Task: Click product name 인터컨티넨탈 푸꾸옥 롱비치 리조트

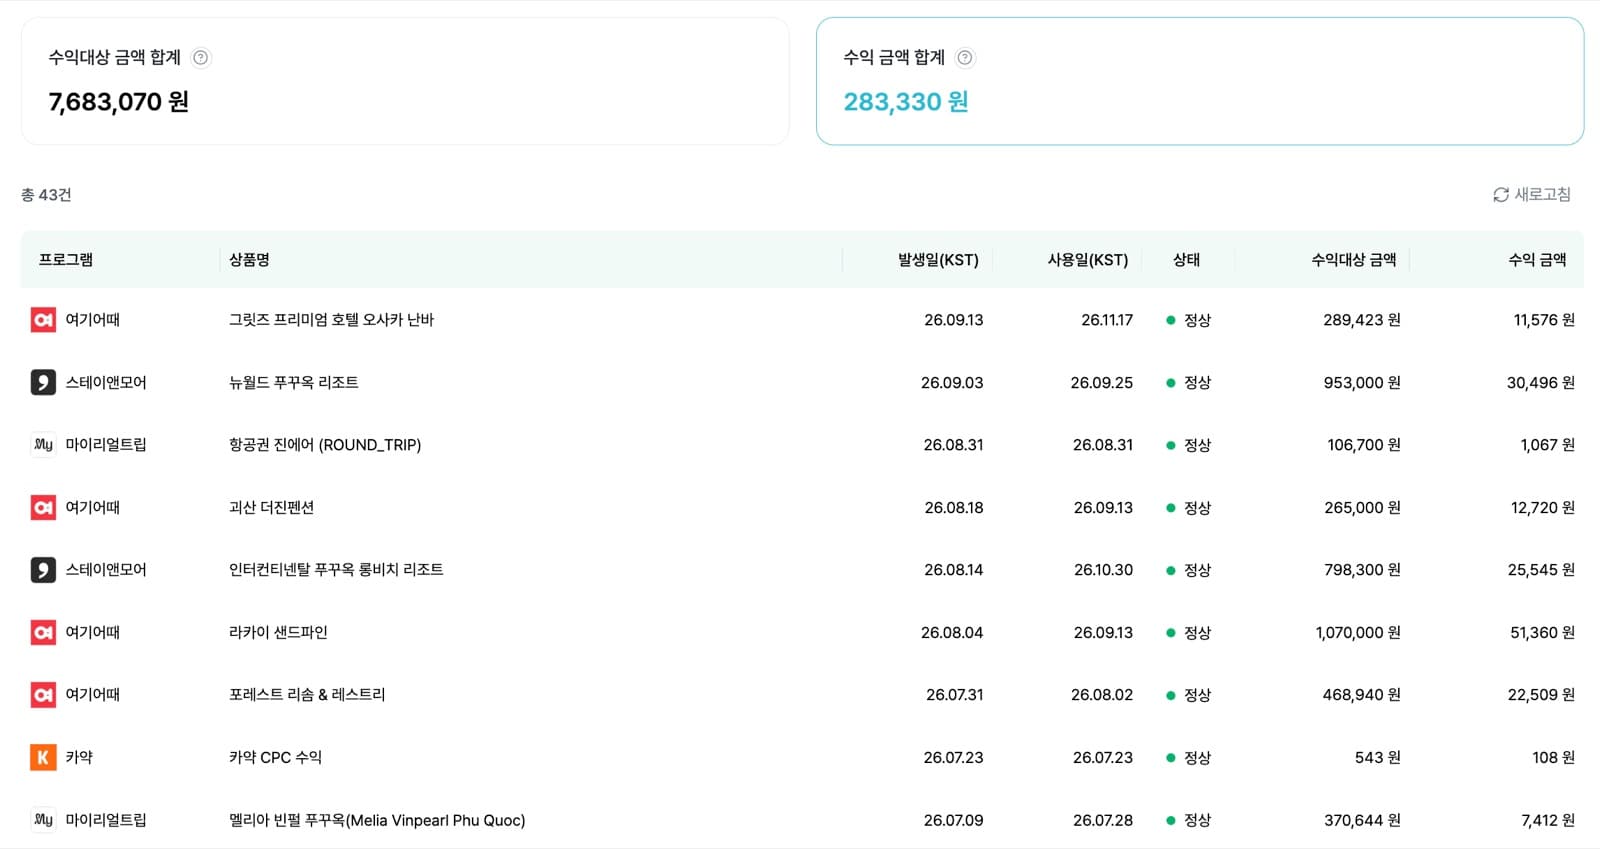Action: coord(336,570)
